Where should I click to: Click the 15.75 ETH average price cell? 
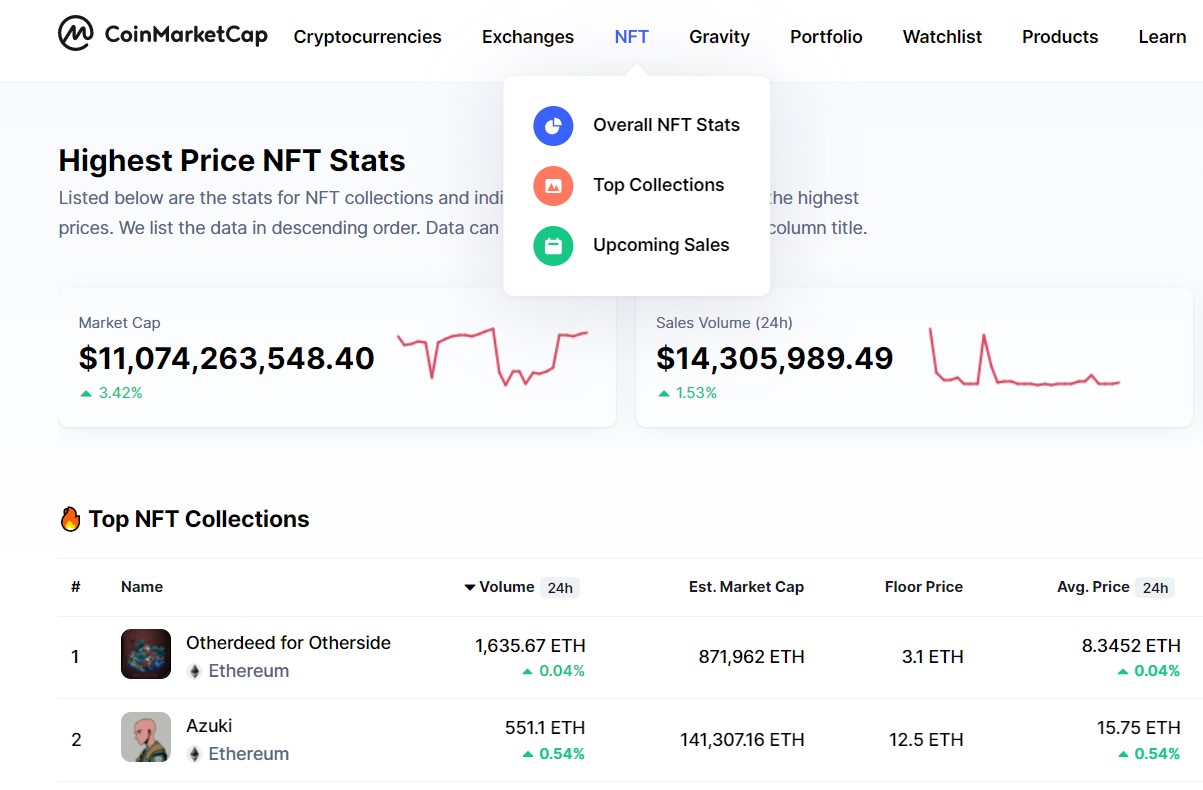pyautogui.click(x=1139, y=728)
